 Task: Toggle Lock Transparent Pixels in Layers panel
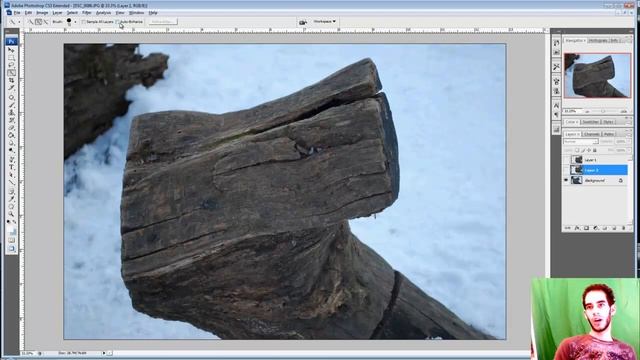tap(577, 150)
